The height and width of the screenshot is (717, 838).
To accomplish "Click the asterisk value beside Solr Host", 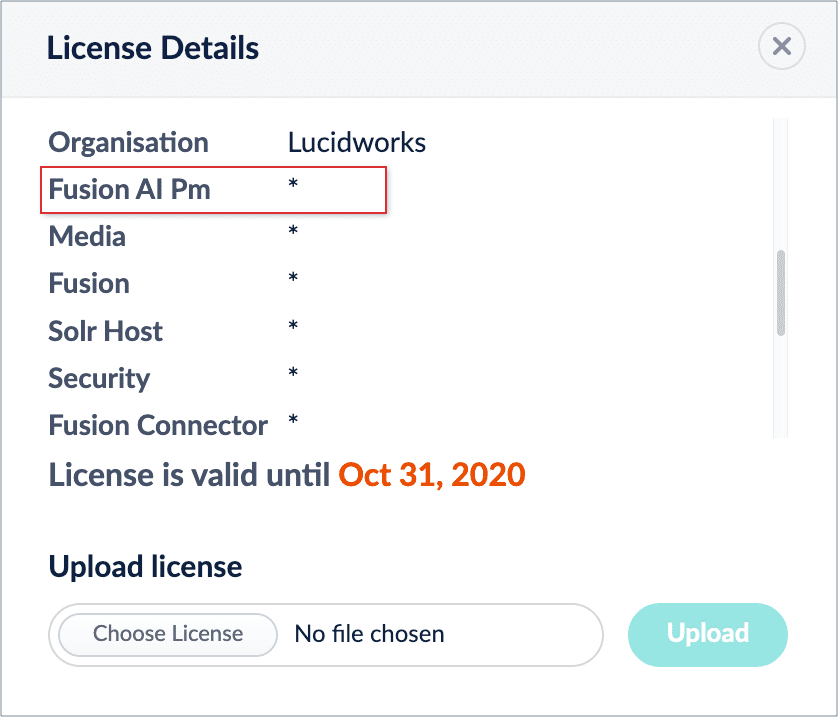I will pos(293,325).
